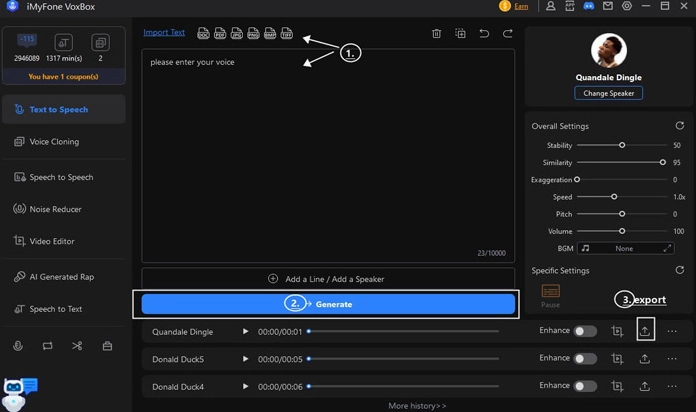Click the Speed slider handle

point(614,197)
